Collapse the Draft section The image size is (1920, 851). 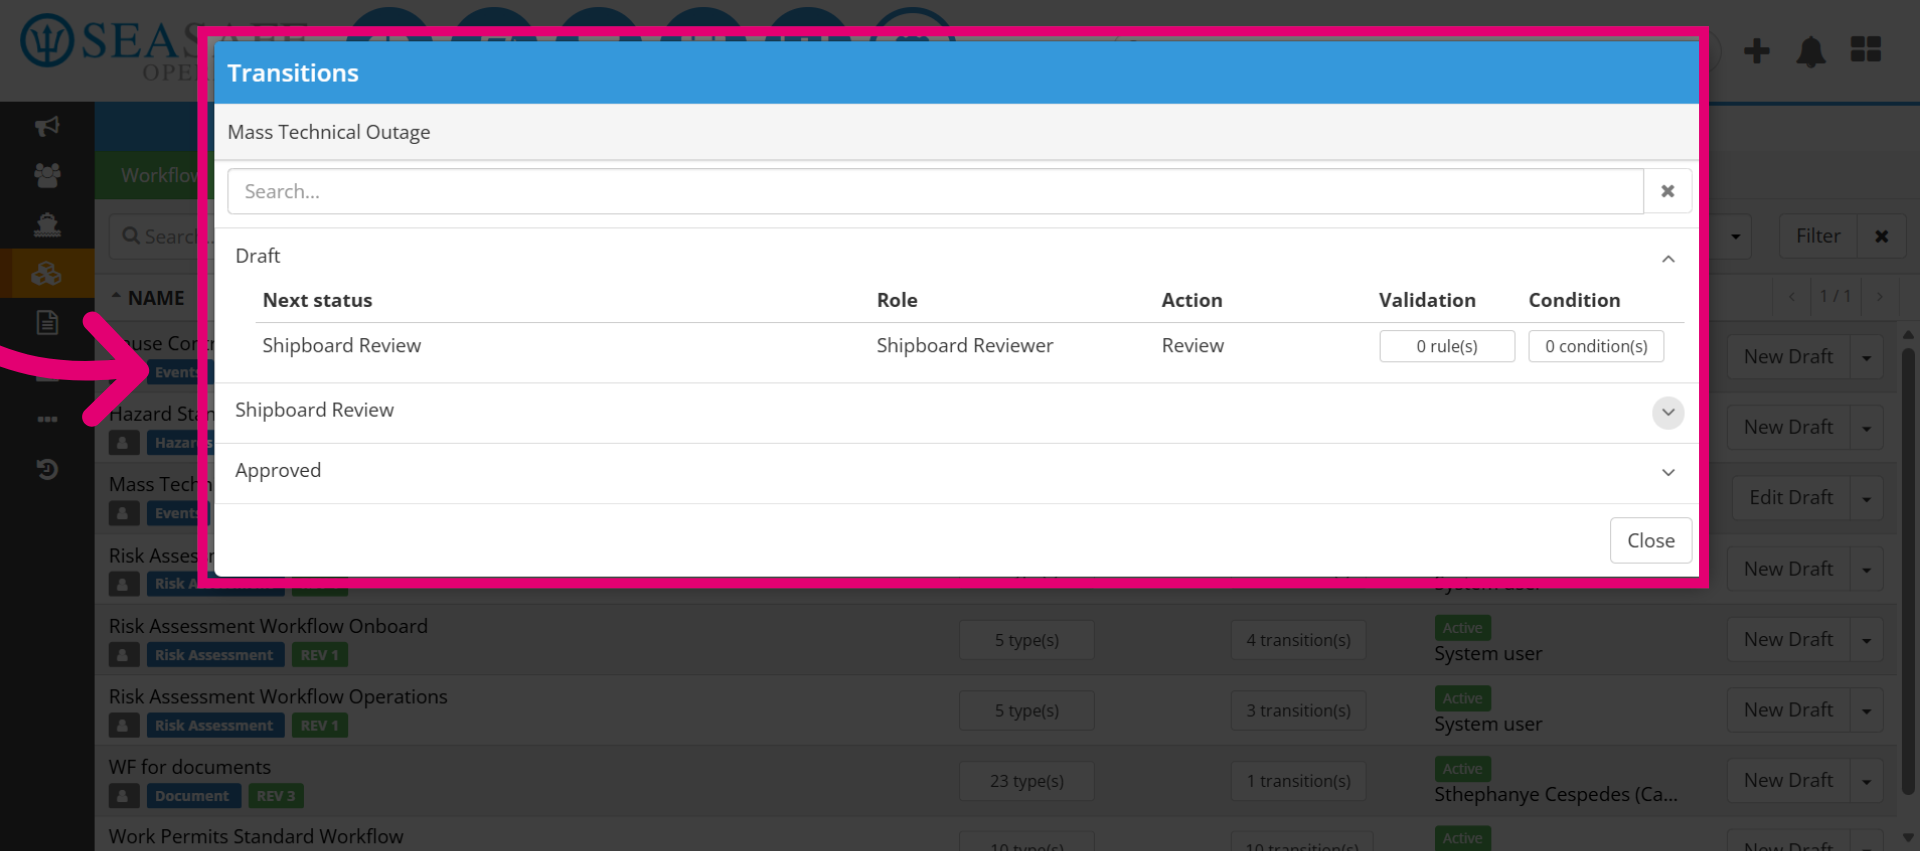[x=1668, y=259]
